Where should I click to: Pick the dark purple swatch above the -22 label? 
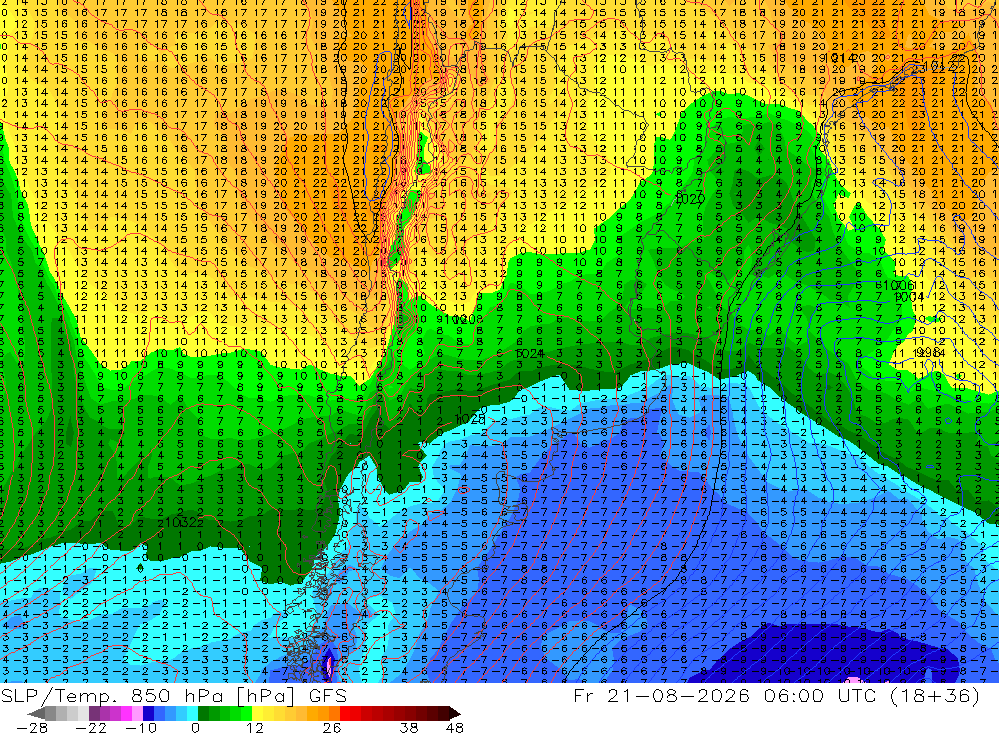pyautogui.click(x=94, y=713)
